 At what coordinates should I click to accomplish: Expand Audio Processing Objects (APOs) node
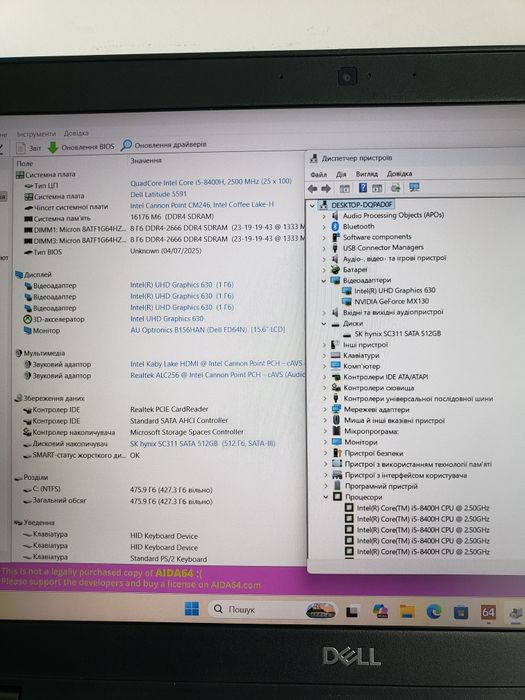click(324, 216)
